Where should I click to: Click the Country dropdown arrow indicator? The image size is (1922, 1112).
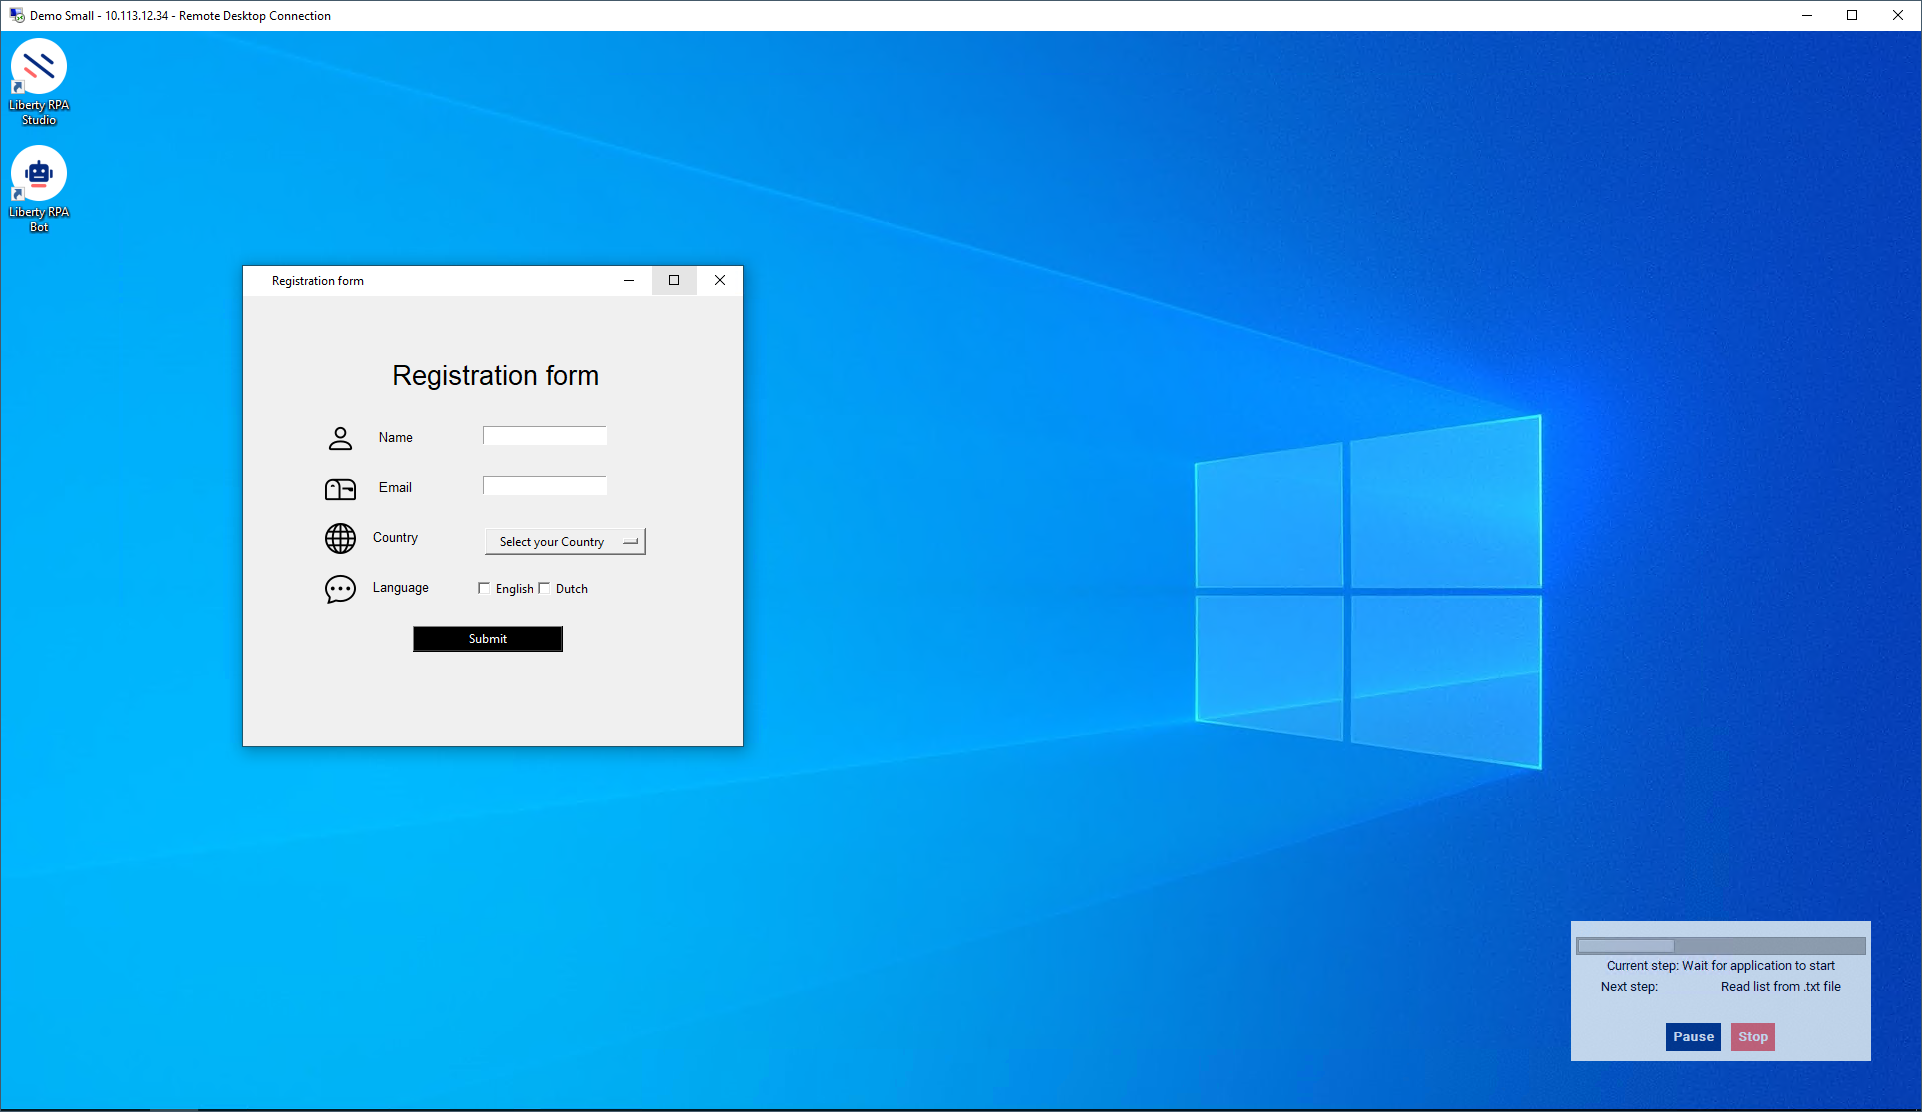coord(630,541)
